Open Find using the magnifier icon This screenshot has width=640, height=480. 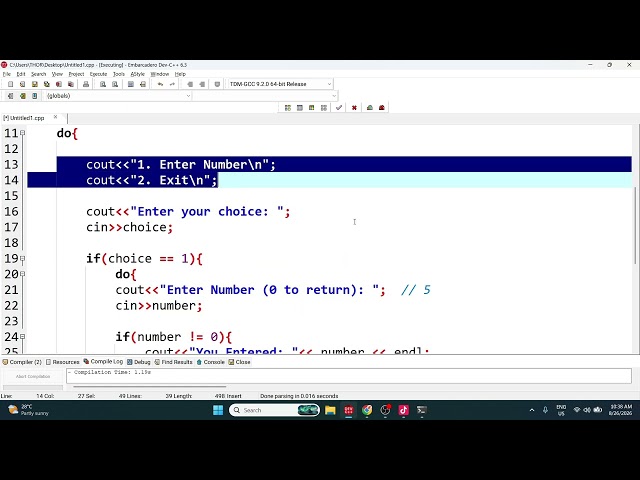(x=103, y=84)
